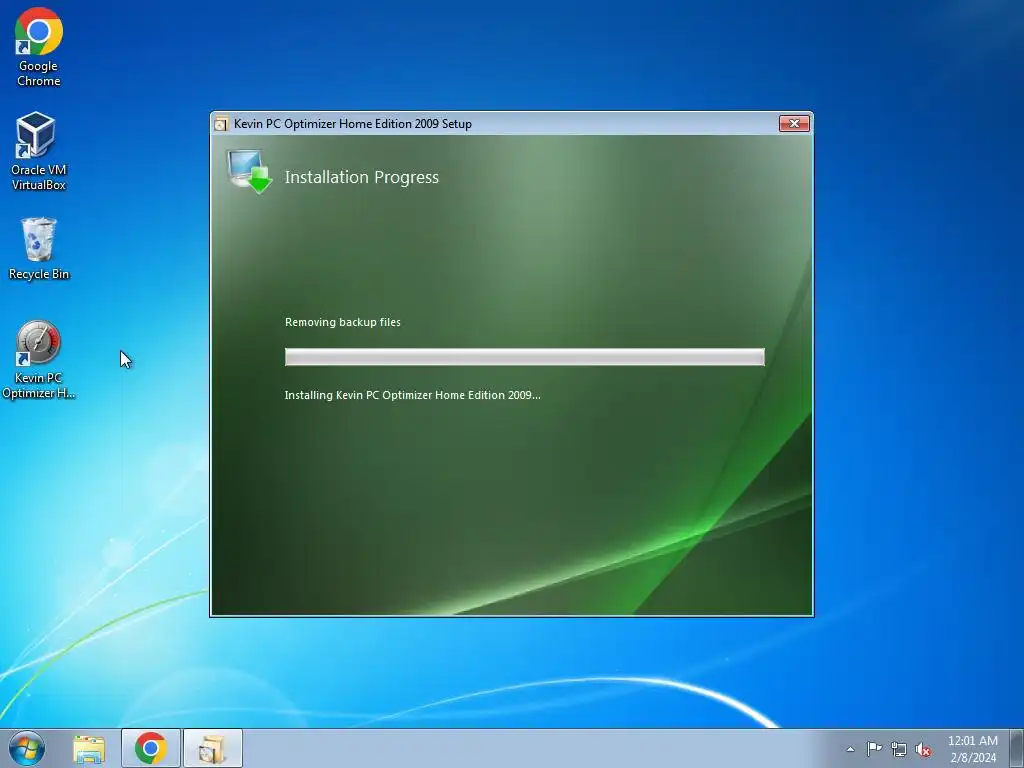The height and width of the screenshot is (768, 1024).
Task: Click the 'Installation Progress' heading text
Action: coord(362,178)
